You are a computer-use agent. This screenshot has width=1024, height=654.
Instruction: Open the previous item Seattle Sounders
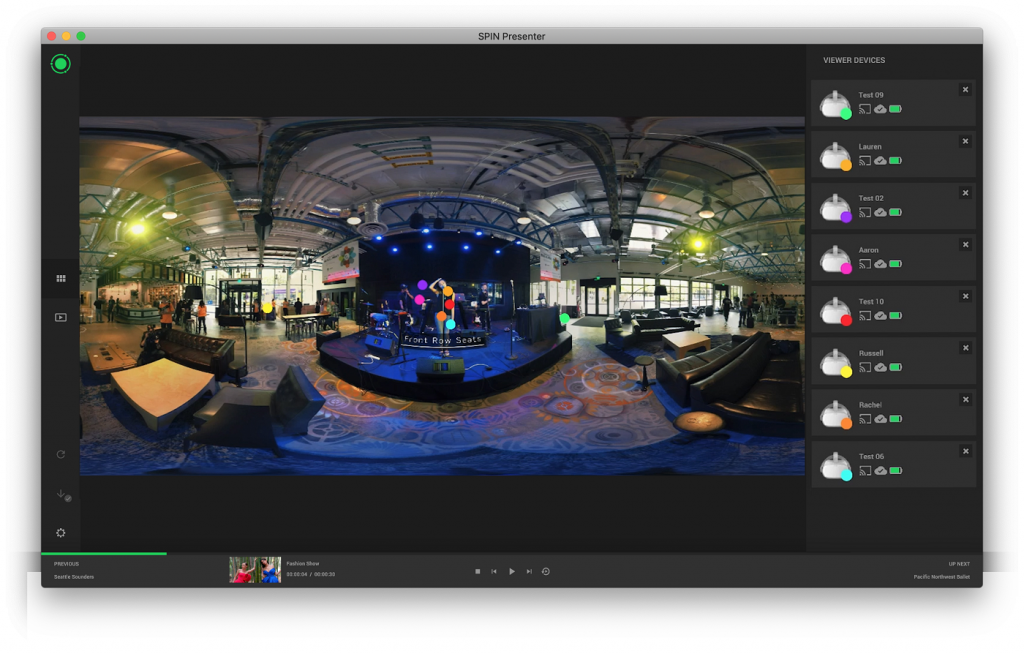[74, 577]
